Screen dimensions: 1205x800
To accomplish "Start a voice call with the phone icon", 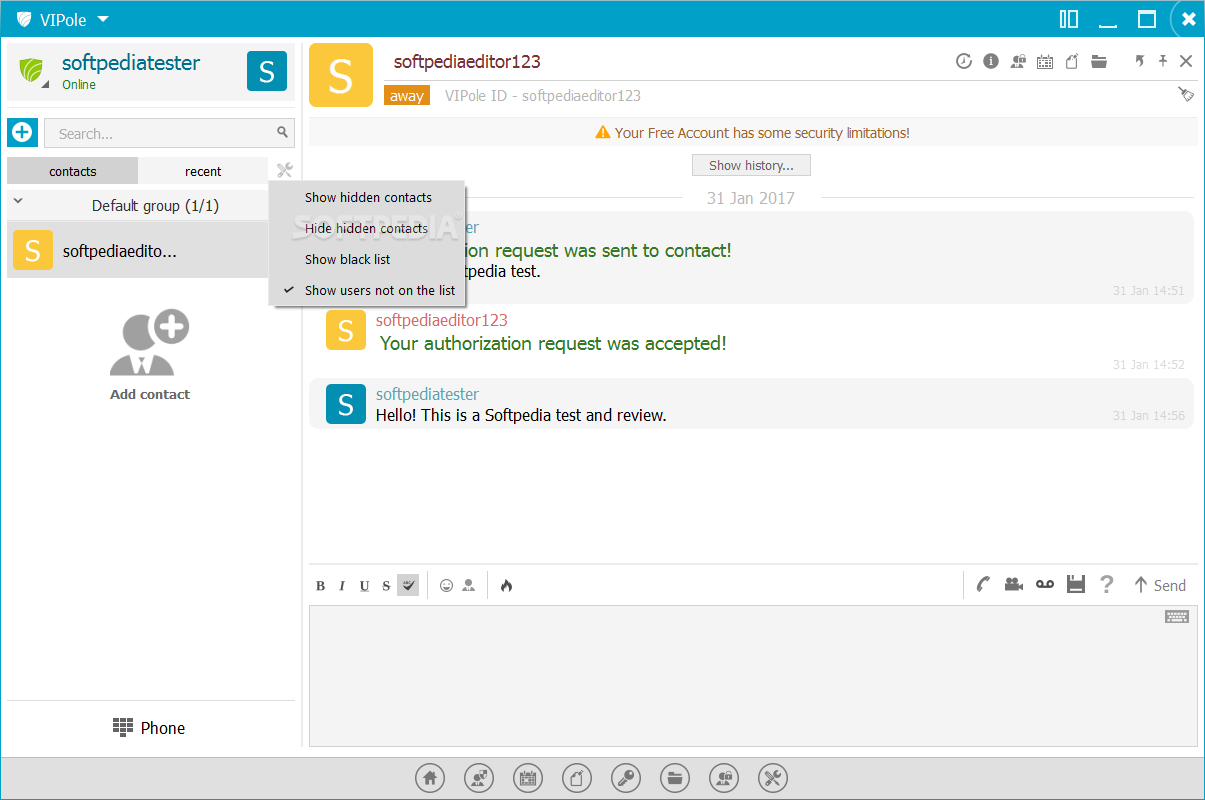I will pos(984,585).
